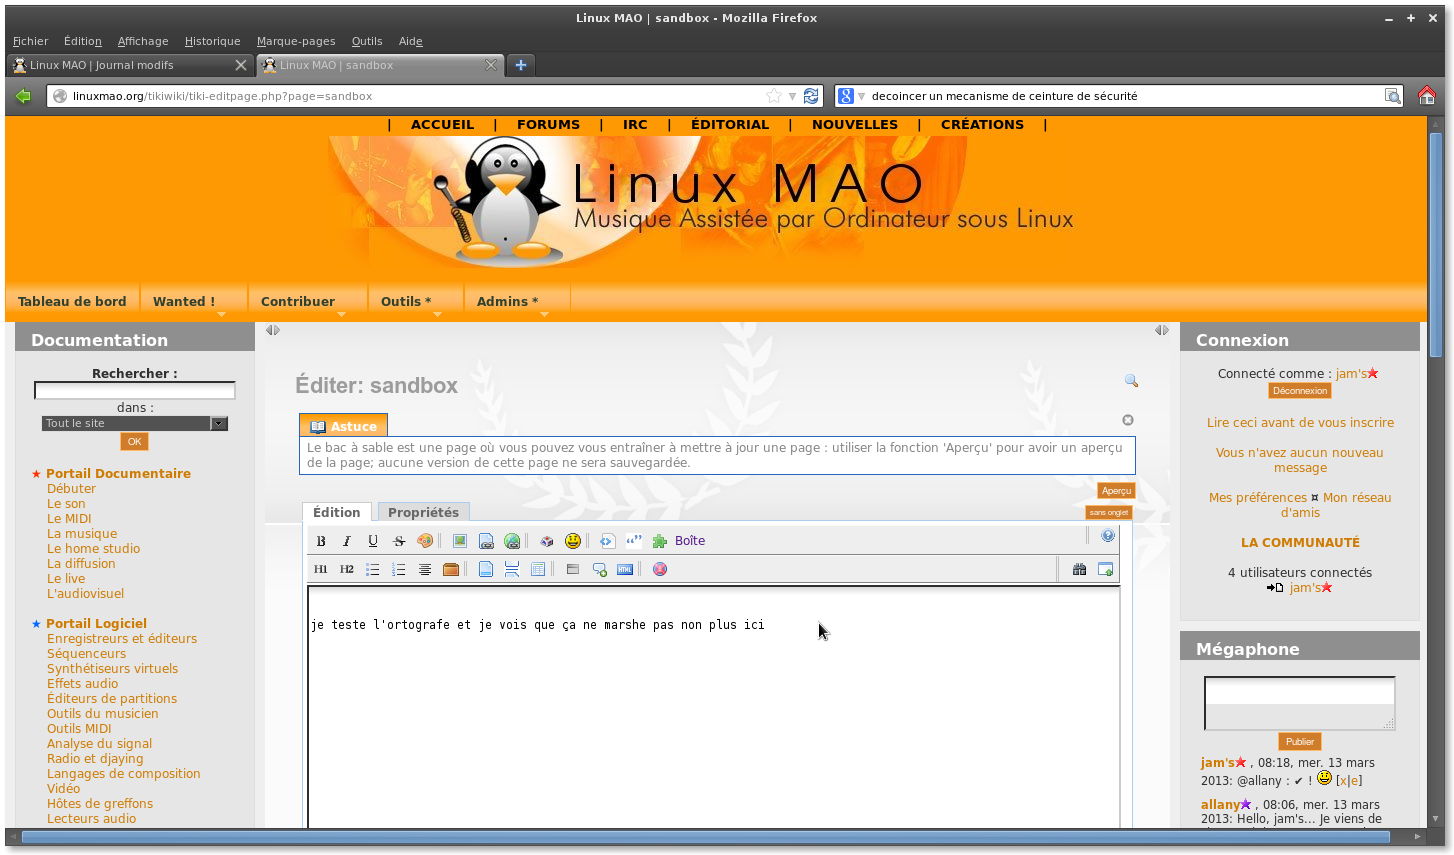Click the vertical page scrollbar
The image size is (1454, 855).
tap(1436, 244)
